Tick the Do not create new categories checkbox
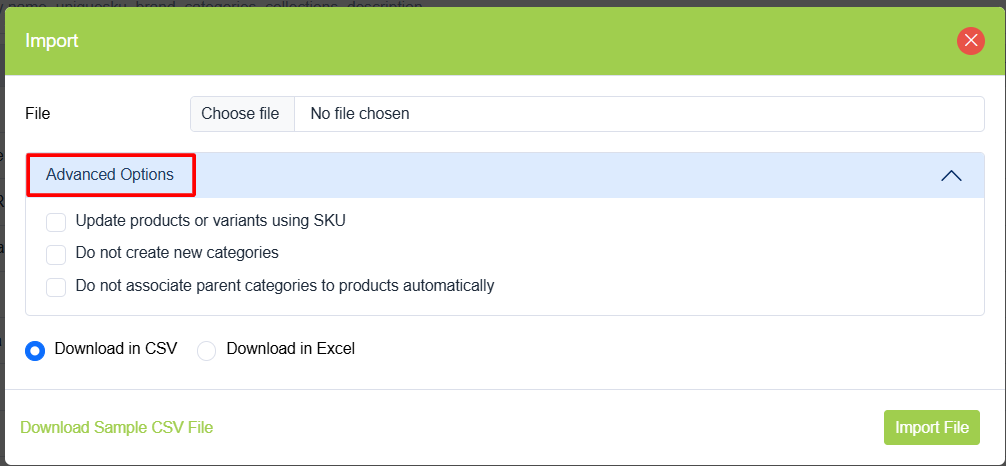 [56, 254]
